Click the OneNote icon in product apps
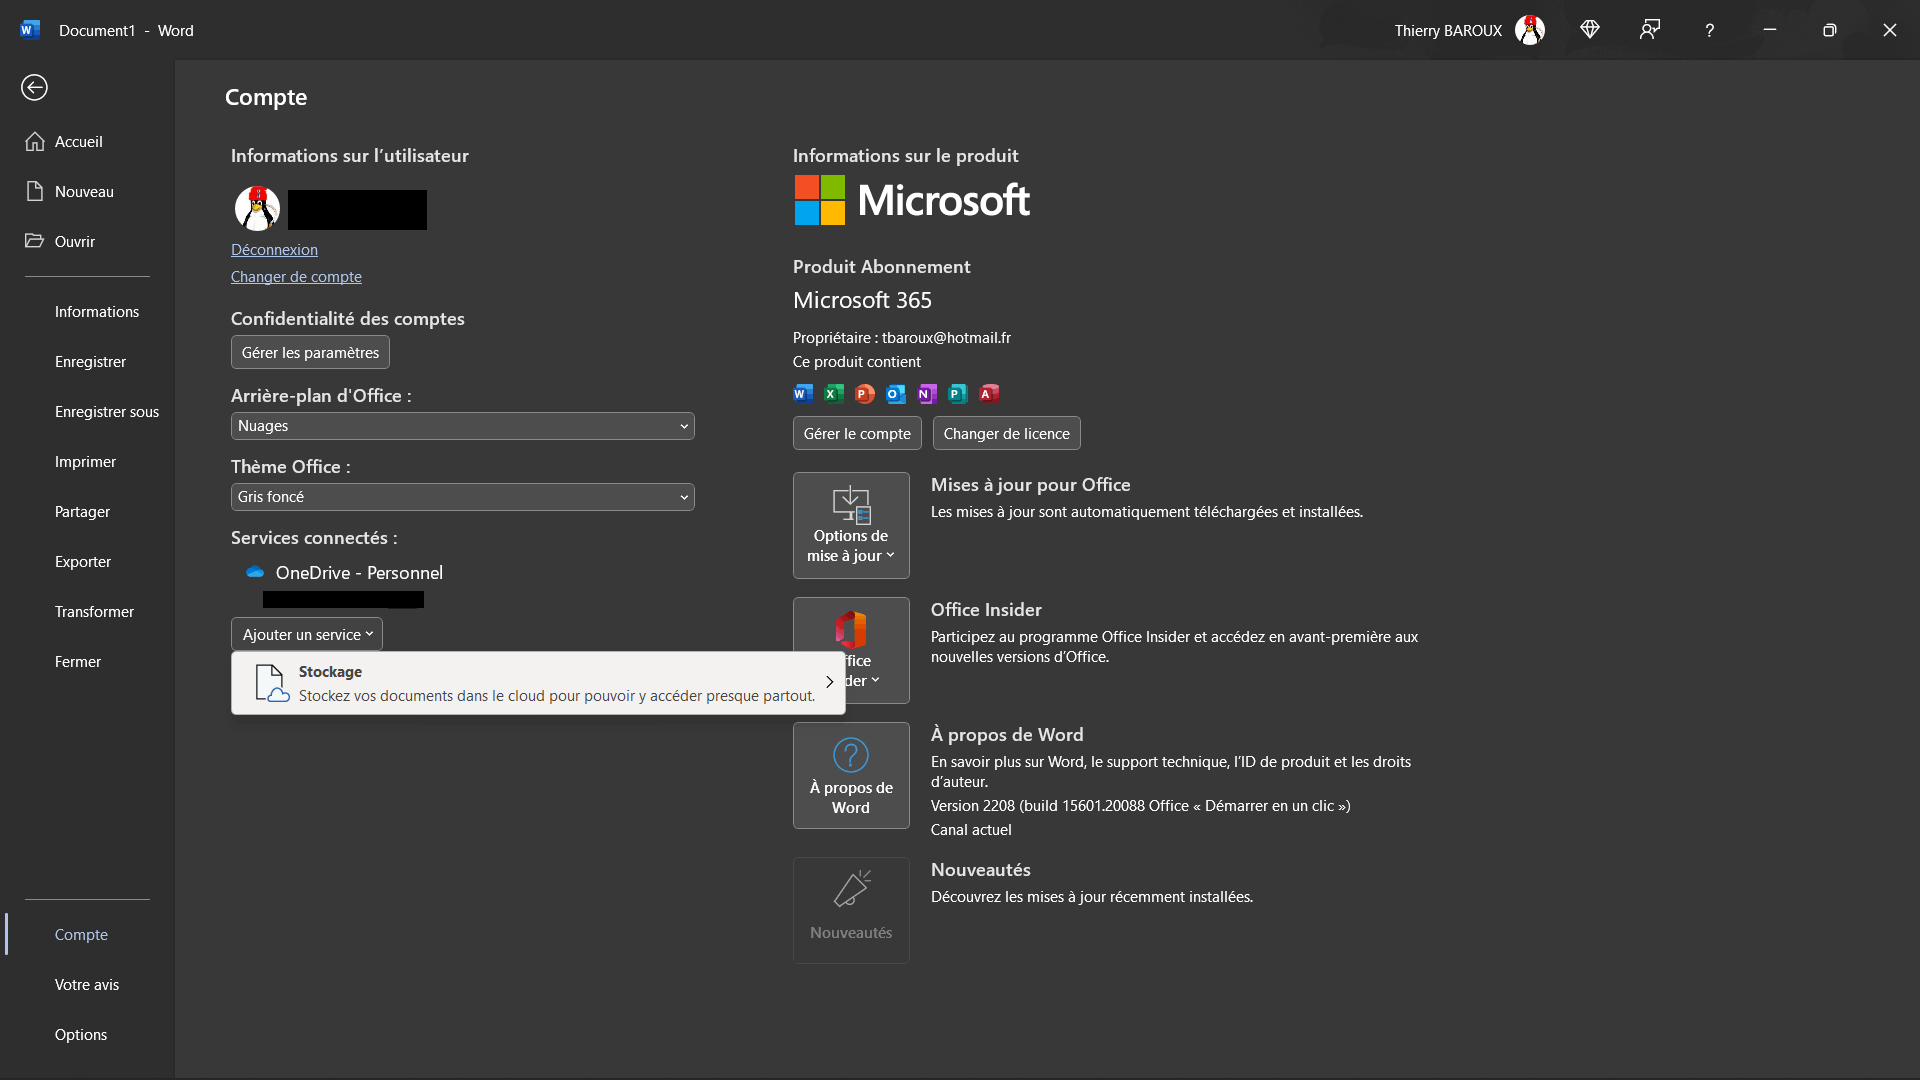 click(927, 394)
